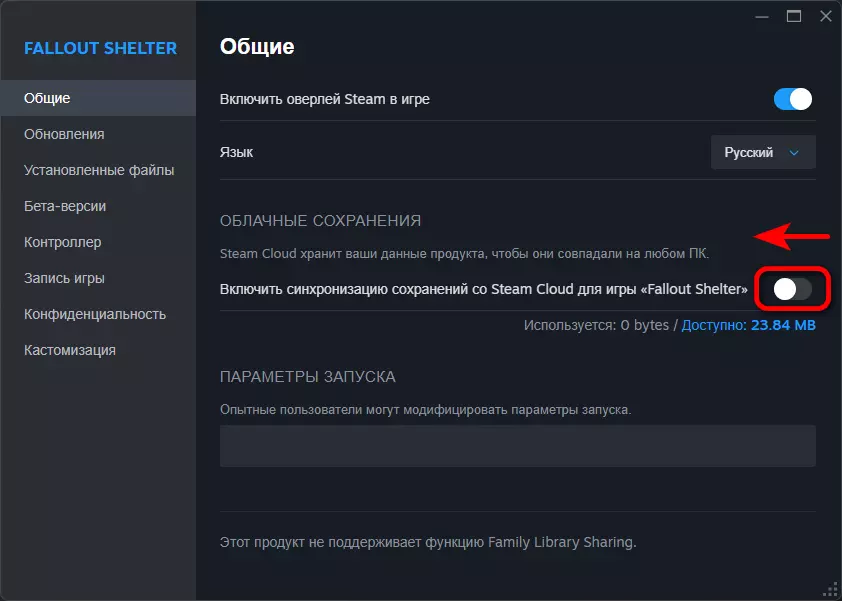Disable the Steam overlay in-game toggle
842x601 pixels.
tap(792, 99)
